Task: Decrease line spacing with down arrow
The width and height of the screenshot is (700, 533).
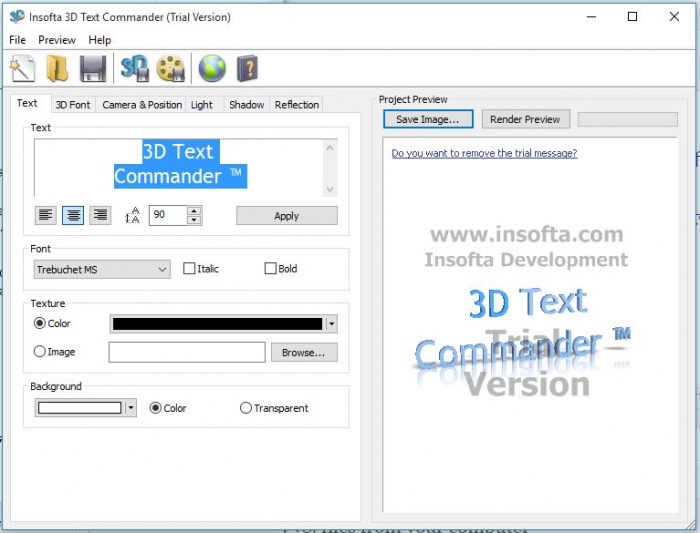Action: click(x=194, y=220)
